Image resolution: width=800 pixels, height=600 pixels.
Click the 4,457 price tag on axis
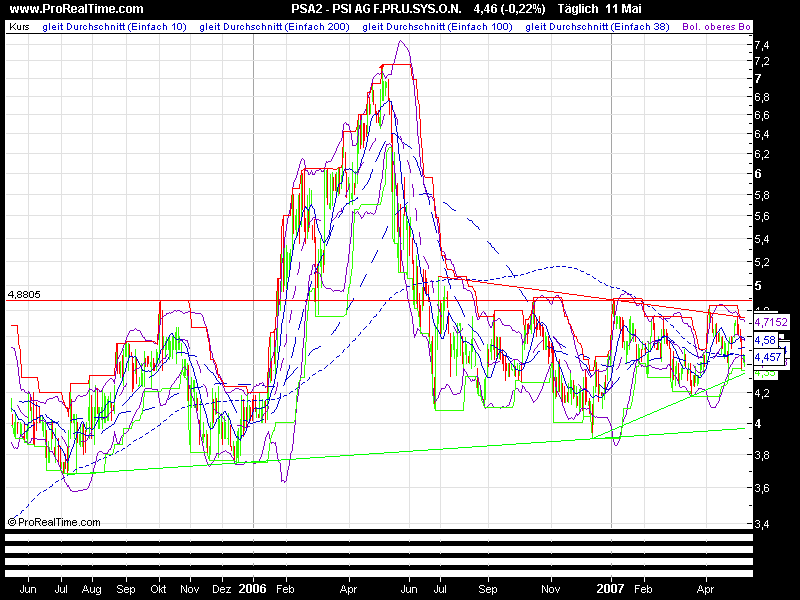(768, 357)
